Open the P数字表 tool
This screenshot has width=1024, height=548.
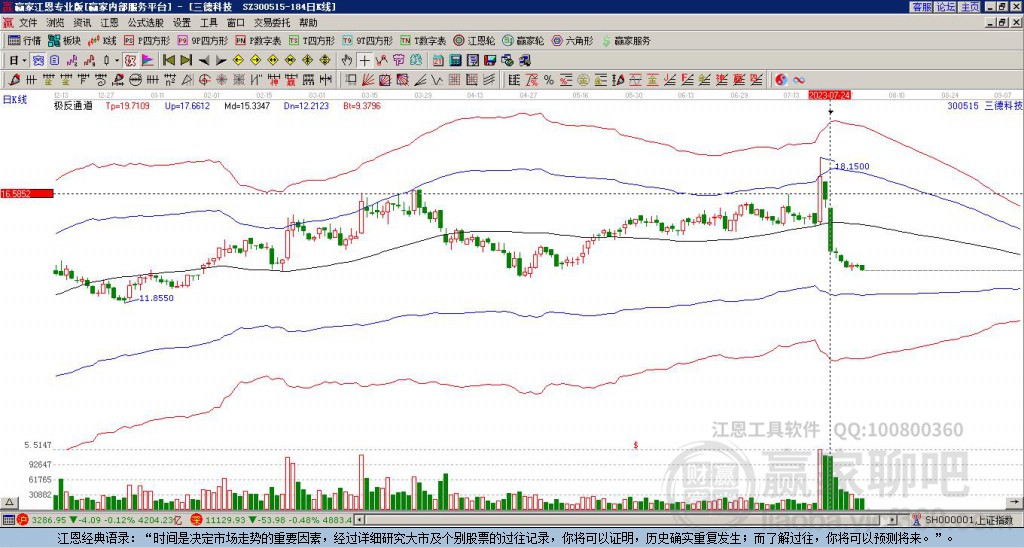pyautogui.click(x=259, y=40)
